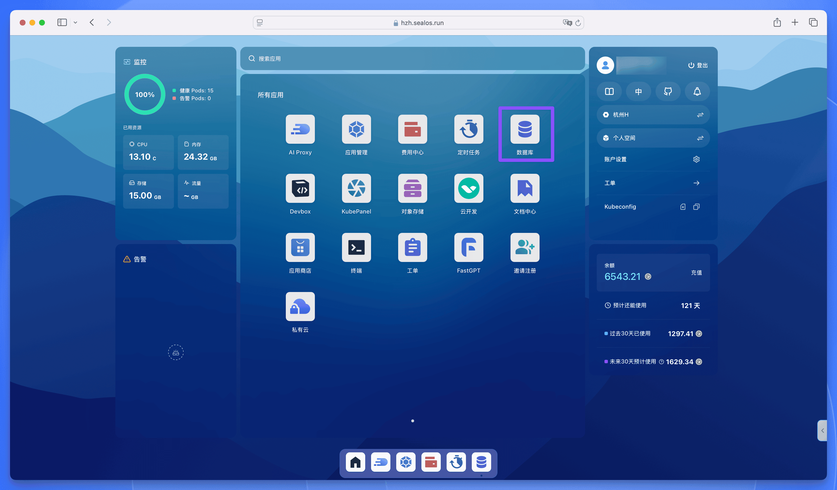Click the CPU 13.10 c card
The image size is (837, 490).
(x=148, y=152)
